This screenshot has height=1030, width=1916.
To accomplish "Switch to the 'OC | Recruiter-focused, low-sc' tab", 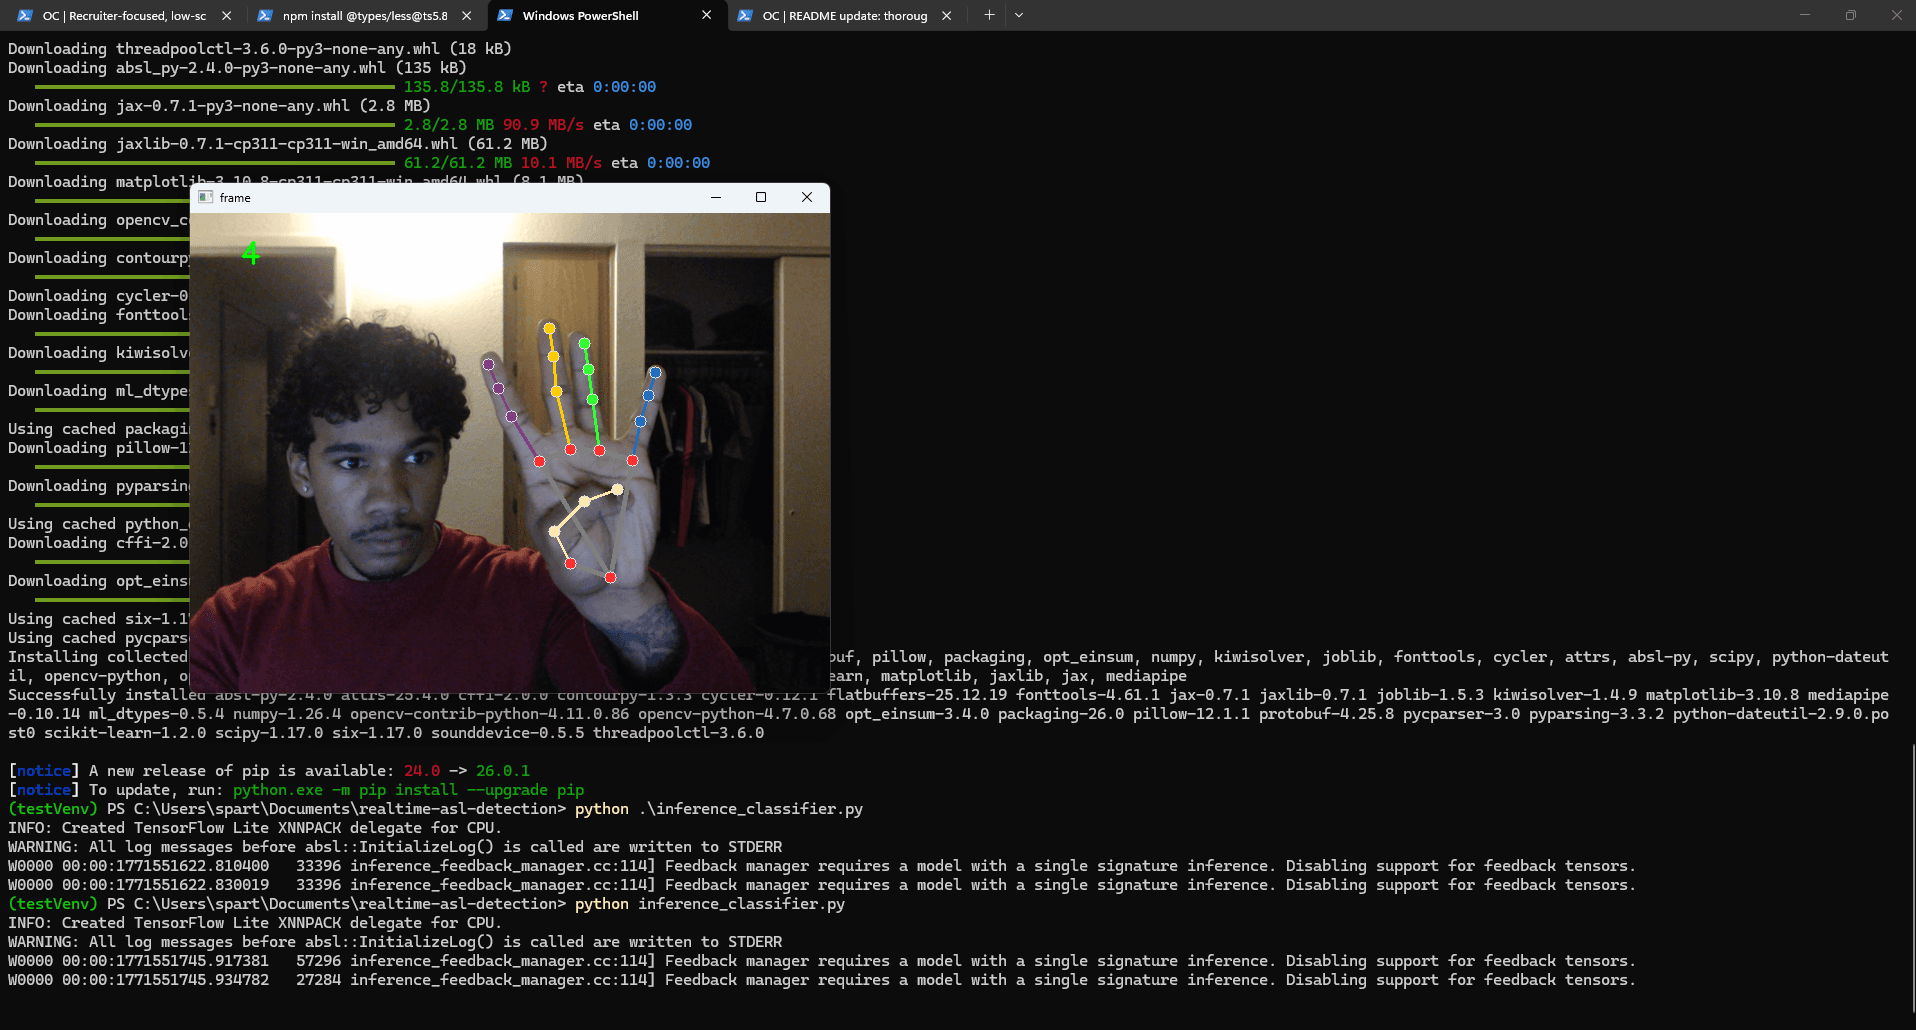I will point(120,15).
